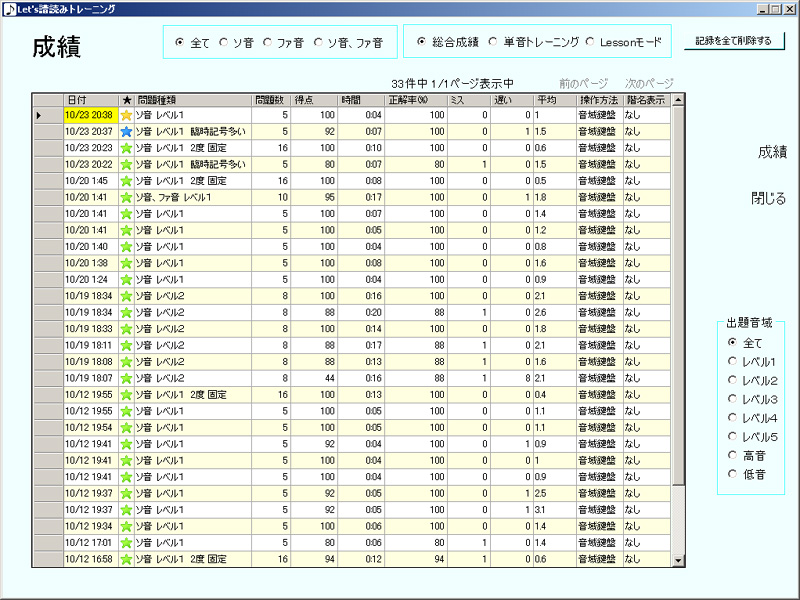The width and height of the screenshot is (800, 600).
Task: Click the table vertical scrollbar thumb
Action: click(678, 295)
